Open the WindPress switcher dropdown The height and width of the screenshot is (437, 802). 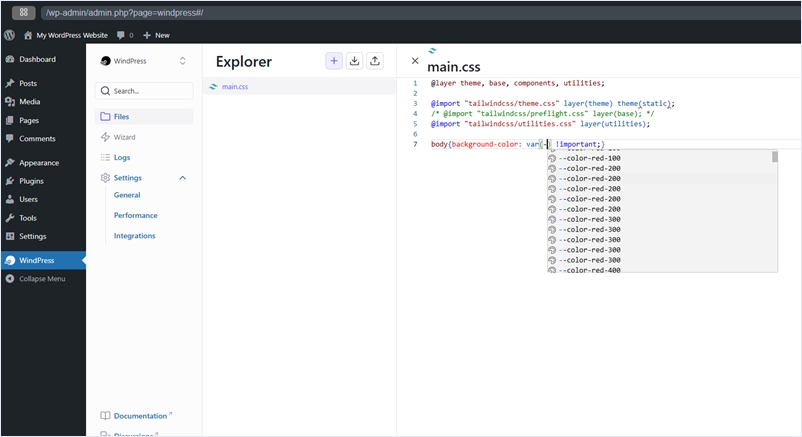182,61
